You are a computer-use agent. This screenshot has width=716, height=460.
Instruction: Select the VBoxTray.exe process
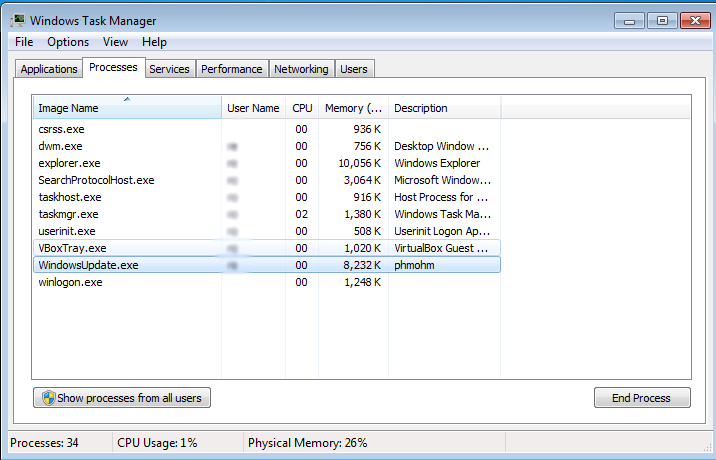pyautogui.click(x=267, y=248)
